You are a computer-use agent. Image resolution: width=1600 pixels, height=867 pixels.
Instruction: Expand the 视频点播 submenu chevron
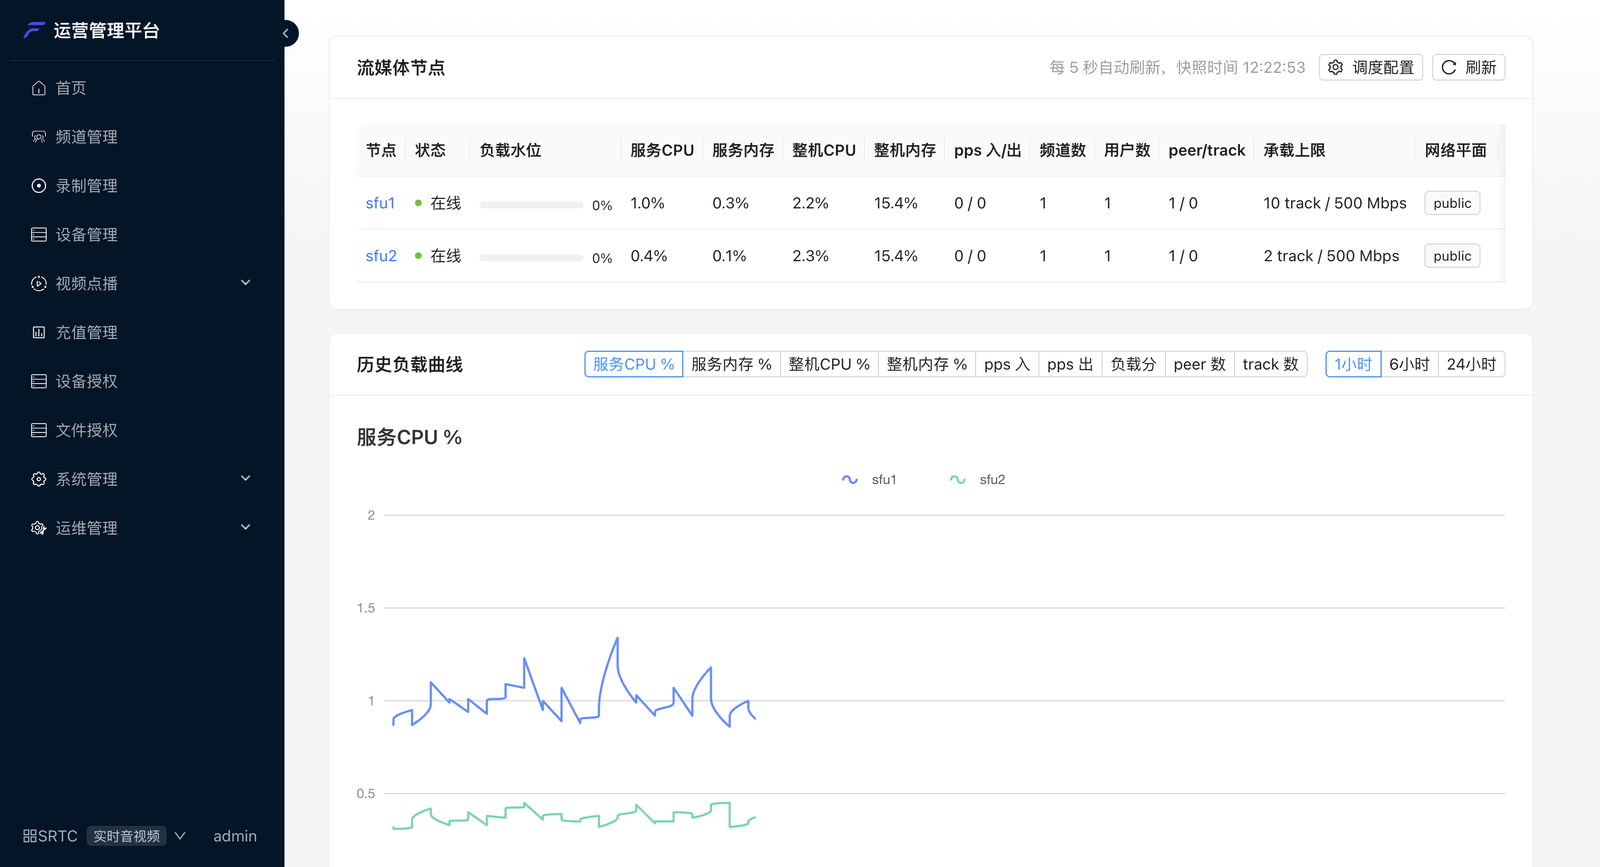point(246,283)
